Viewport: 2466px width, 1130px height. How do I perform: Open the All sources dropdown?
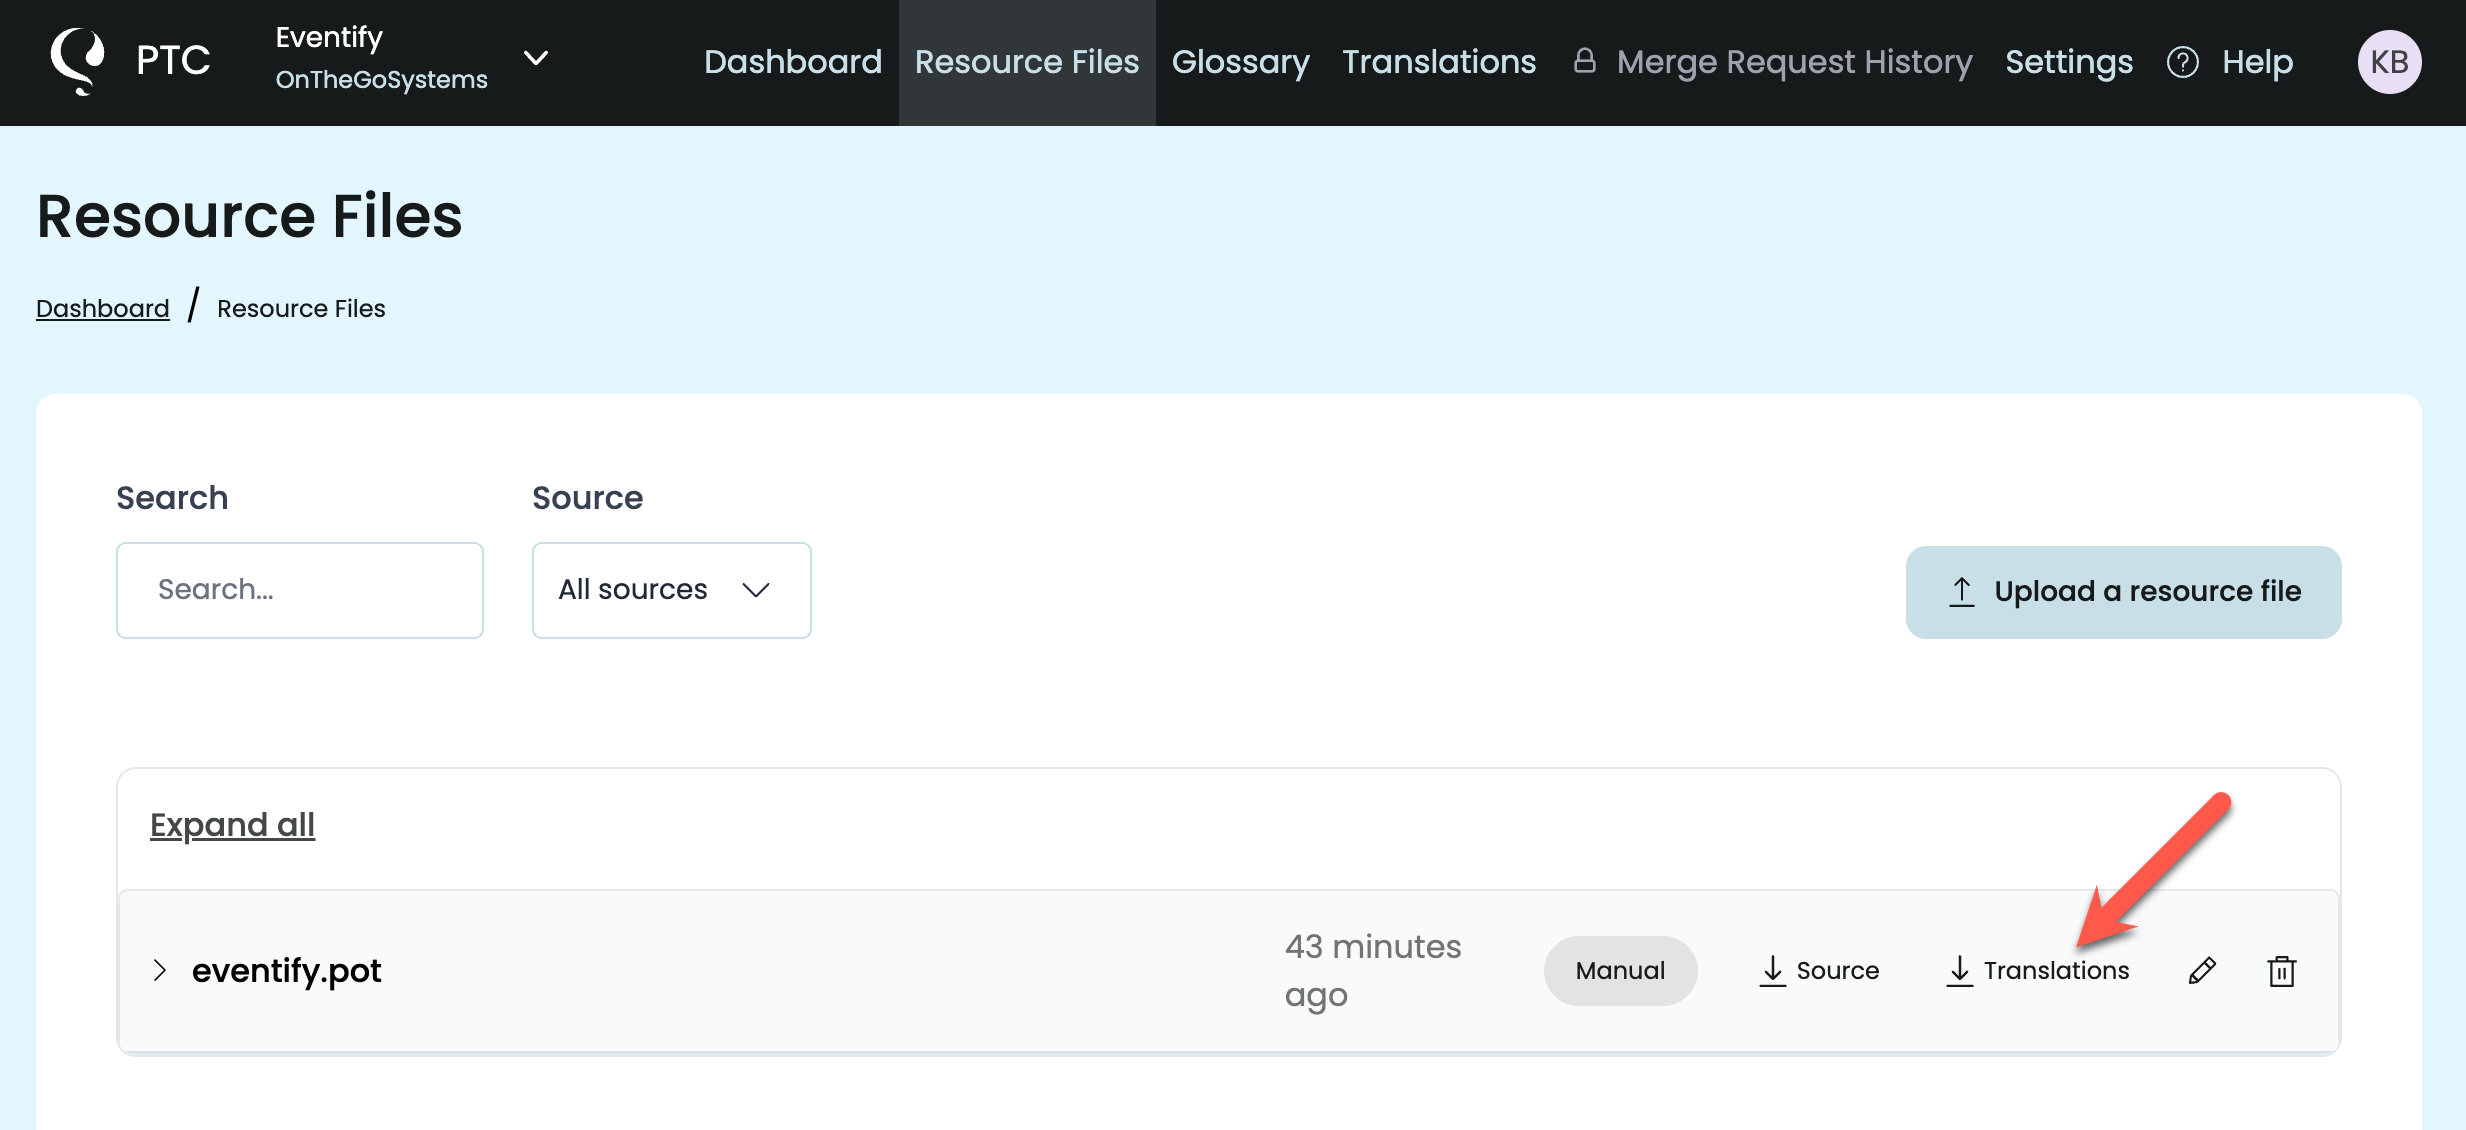tap(671, 590)
